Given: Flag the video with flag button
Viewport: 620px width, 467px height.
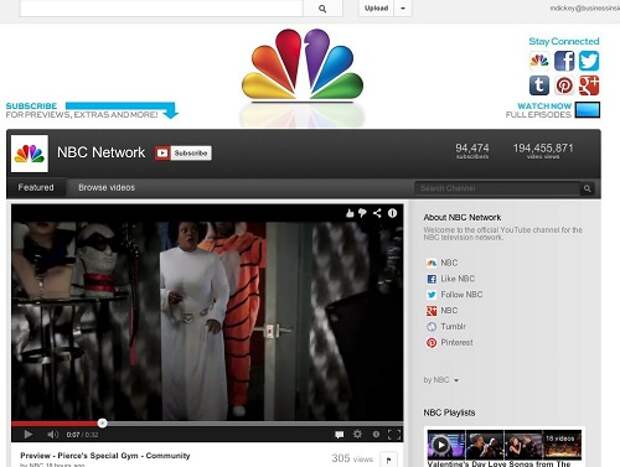Looking at the screenshot, I should (x=388, y=459).
